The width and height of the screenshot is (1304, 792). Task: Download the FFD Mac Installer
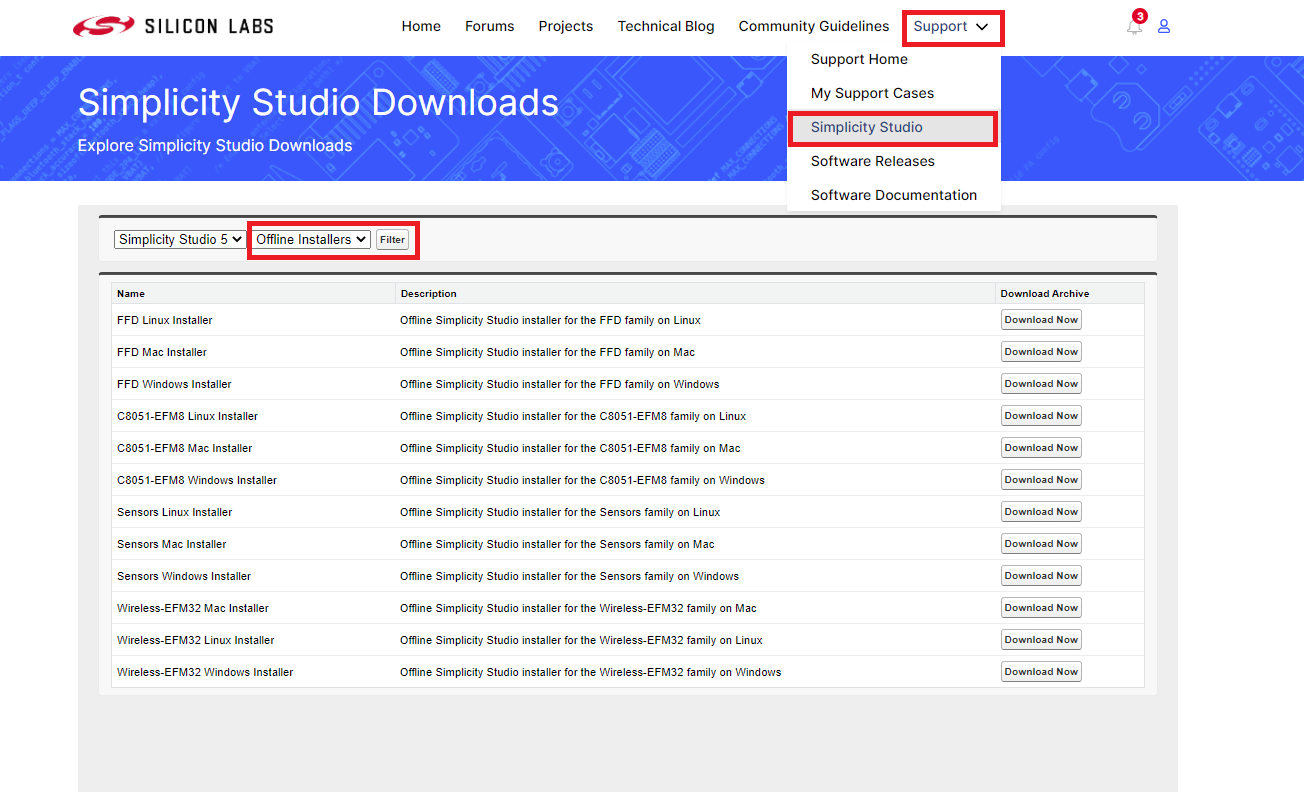click(x=1041, y=352)
